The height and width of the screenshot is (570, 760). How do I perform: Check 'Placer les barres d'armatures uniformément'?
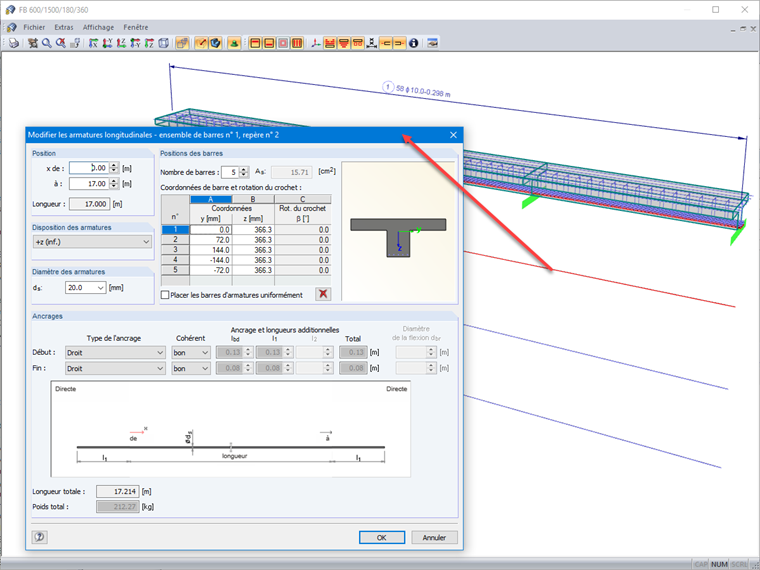(165, 295)
